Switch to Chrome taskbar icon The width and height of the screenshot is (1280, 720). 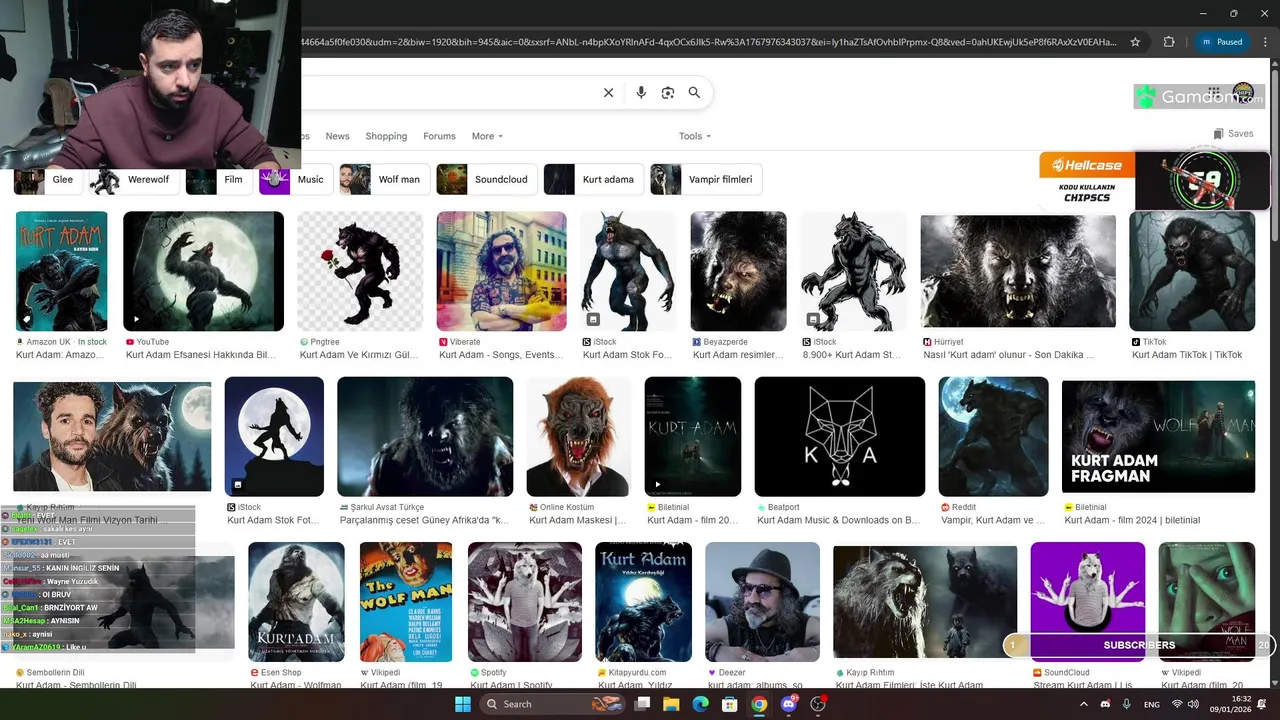(759, 704)
